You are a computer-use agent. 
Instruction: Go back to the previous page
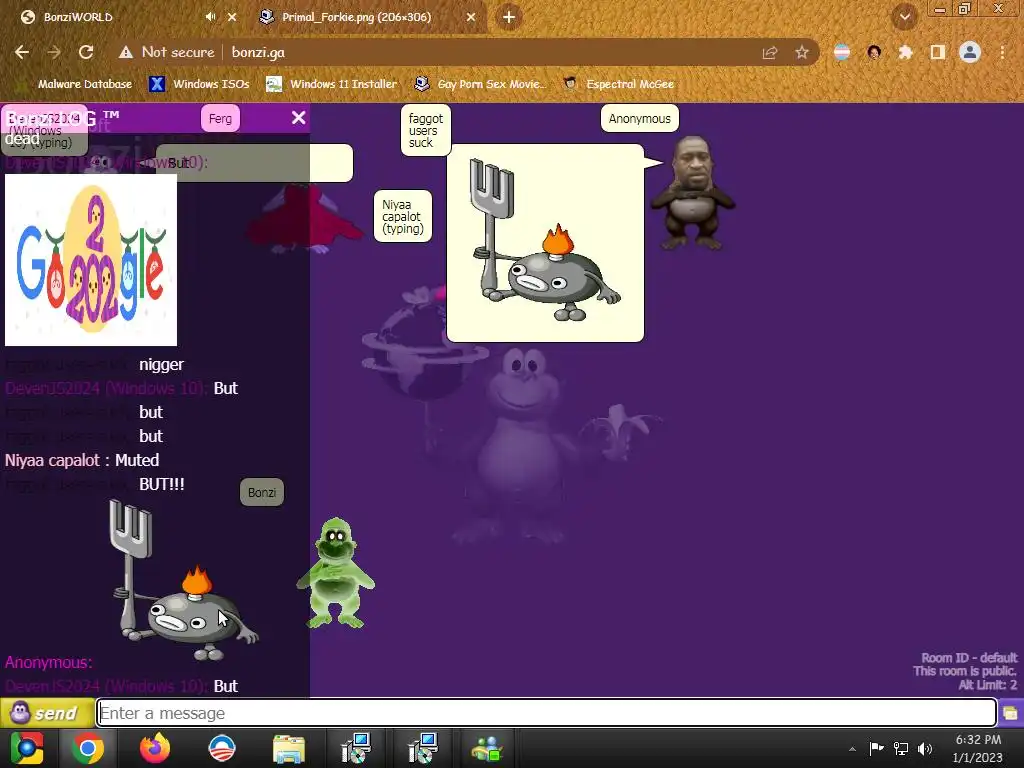22,52
